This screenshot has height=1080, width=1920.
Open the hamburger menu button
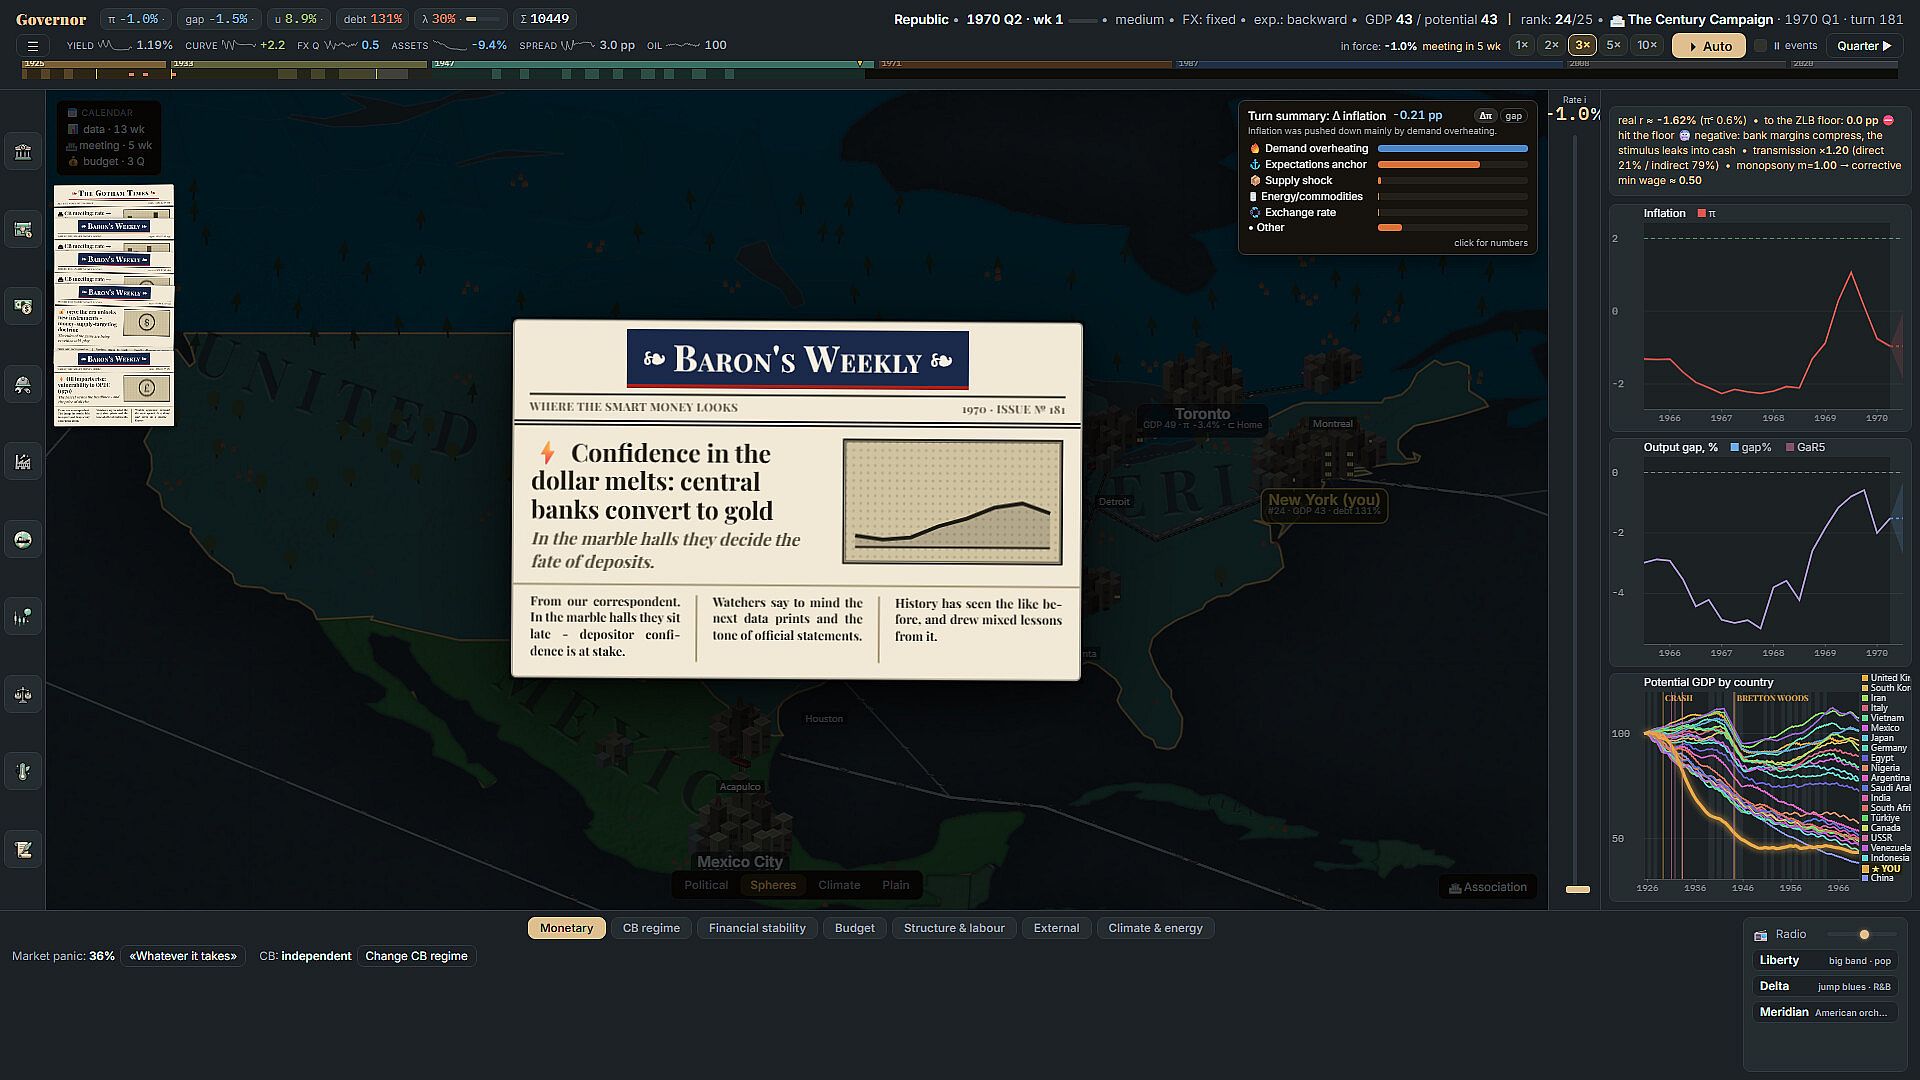pyautogui.click(x=32, y=46)
